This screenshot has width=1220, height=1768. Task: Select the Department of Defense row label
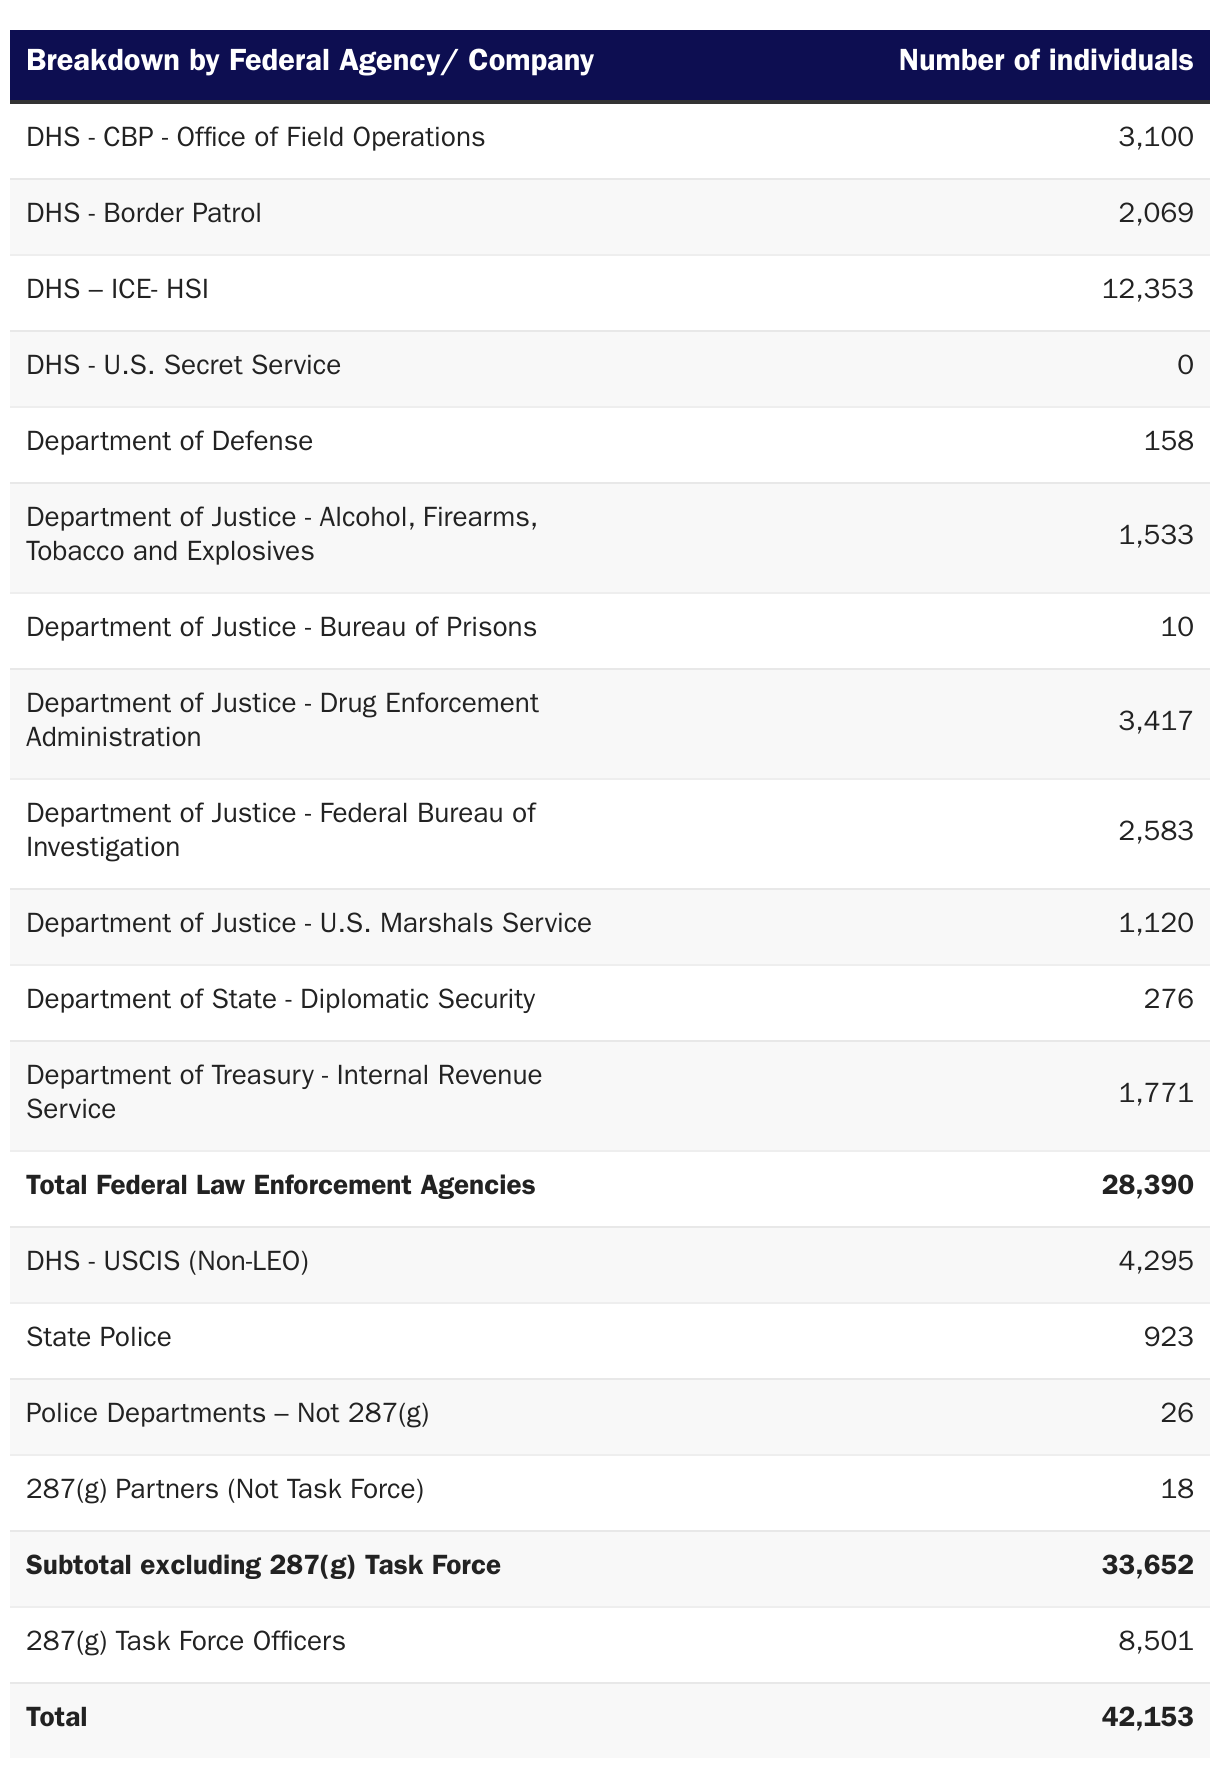[169, 441]
